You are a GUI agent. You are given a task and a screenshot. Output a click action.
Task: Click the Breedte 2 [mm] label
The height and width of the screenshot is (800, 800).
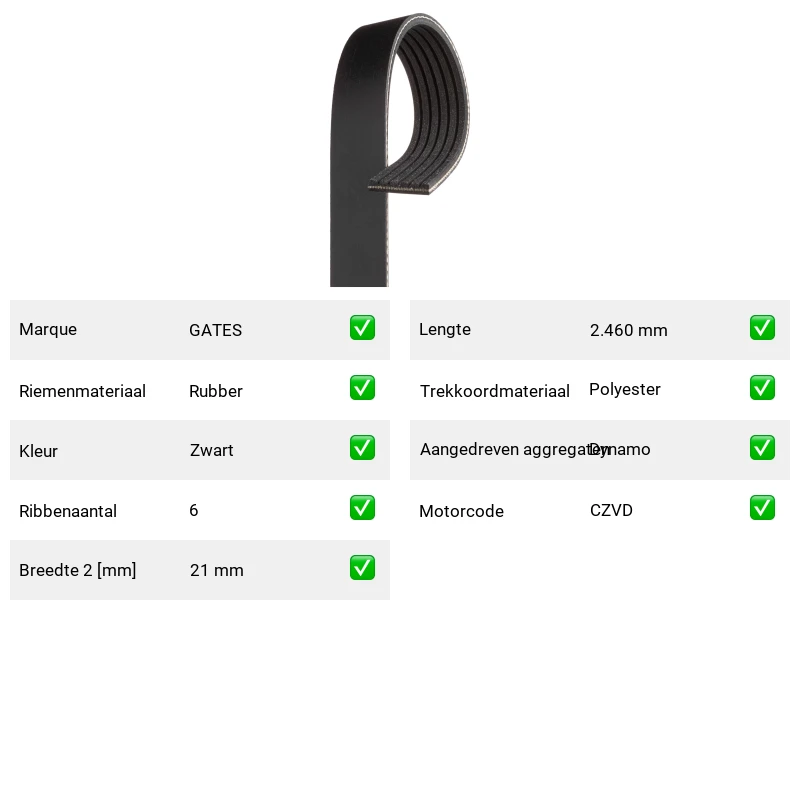coord(78,570)
